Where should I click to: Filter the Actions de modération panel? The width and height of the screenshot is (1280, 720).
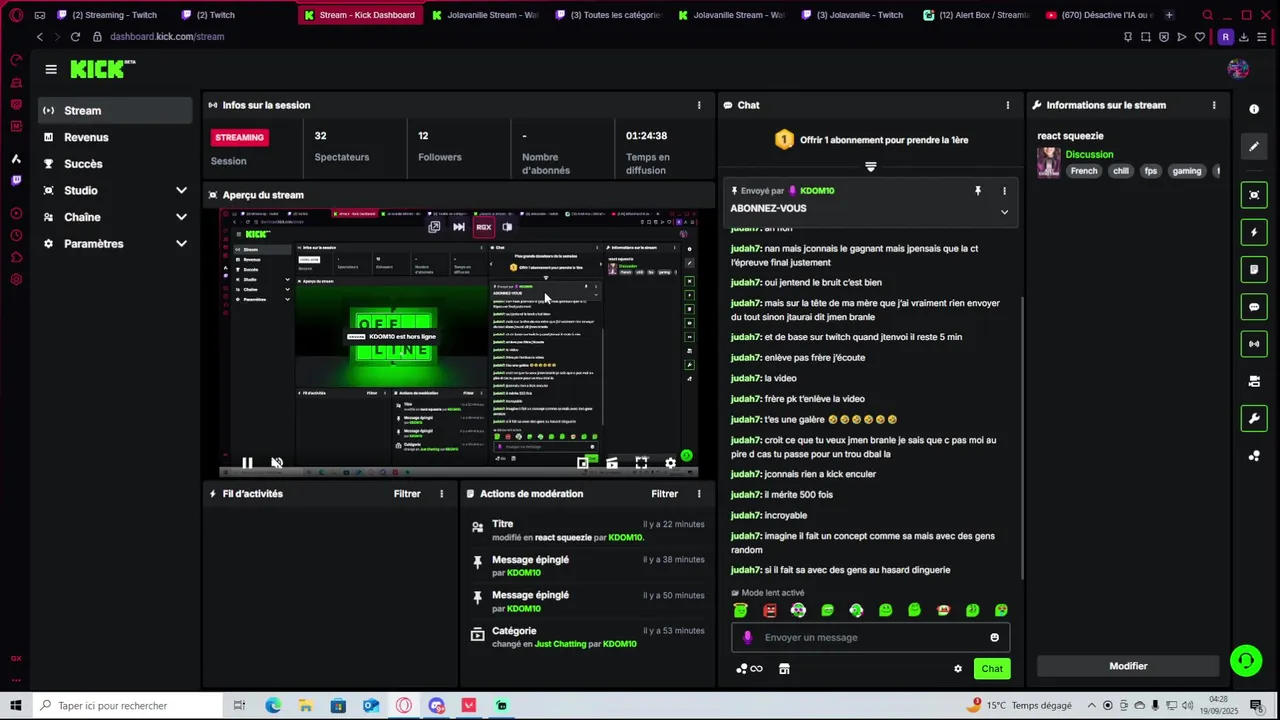pos(665,494)
